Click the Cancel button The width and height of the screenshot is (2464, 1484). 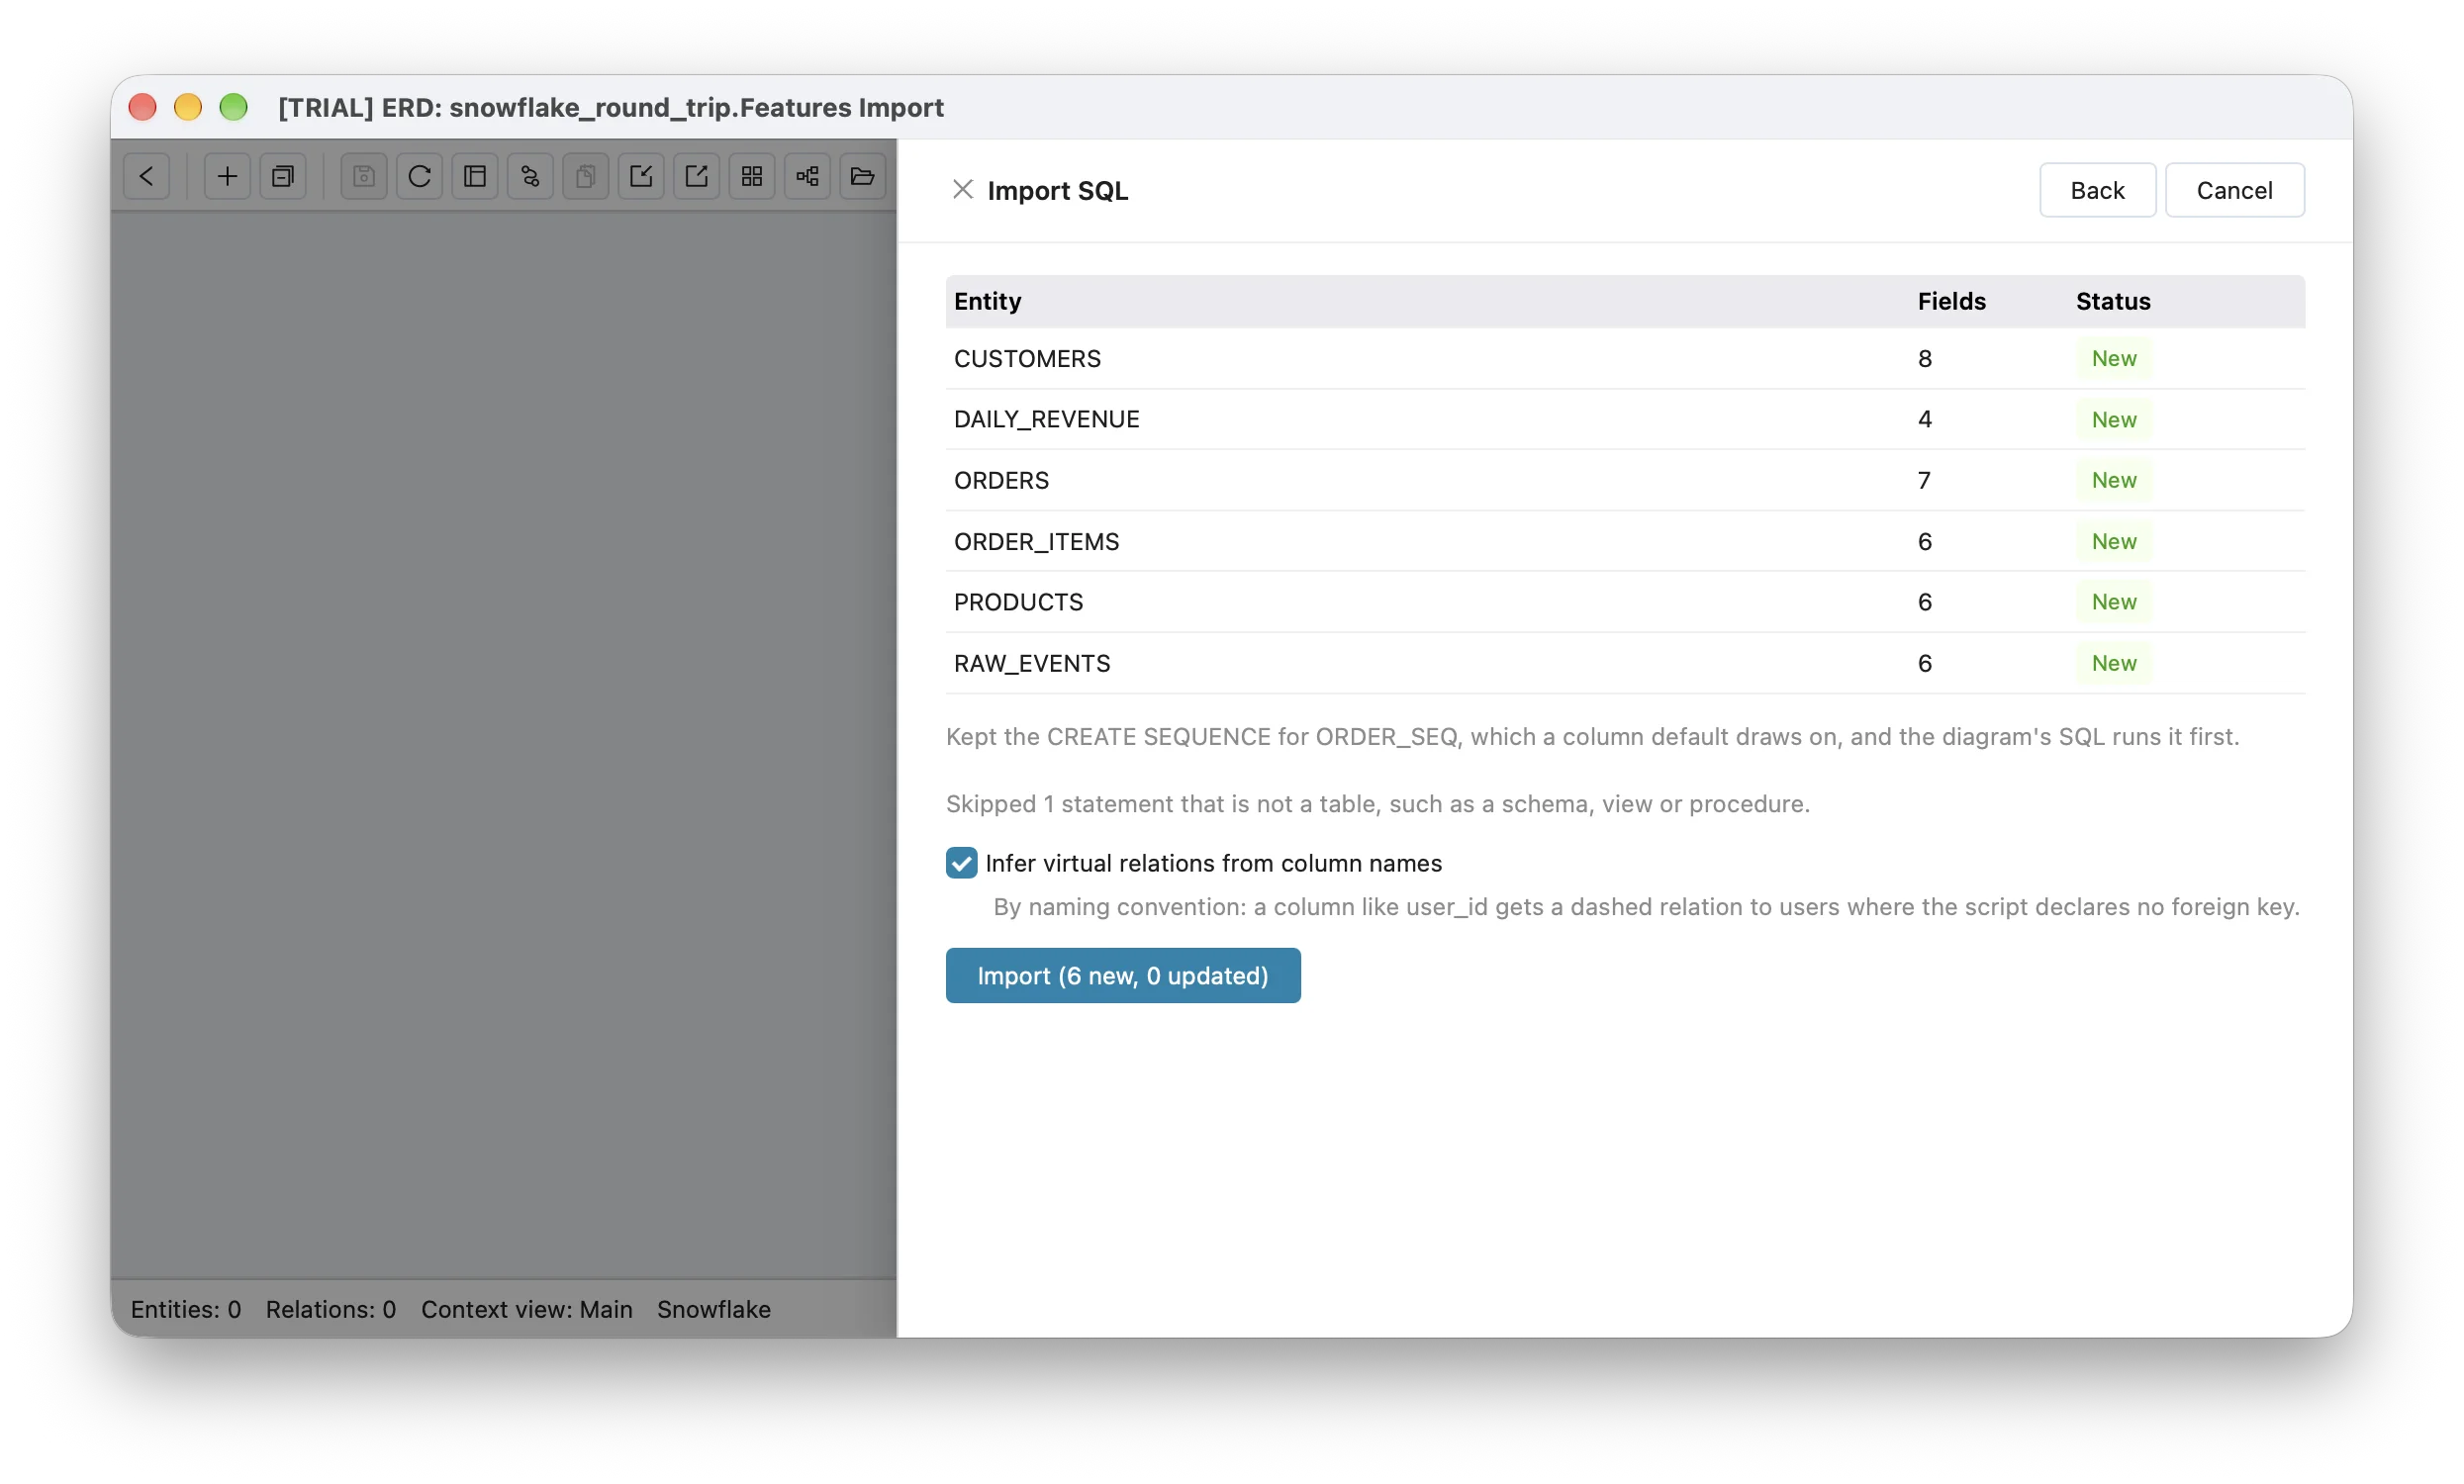click(x=2235, y=190)
